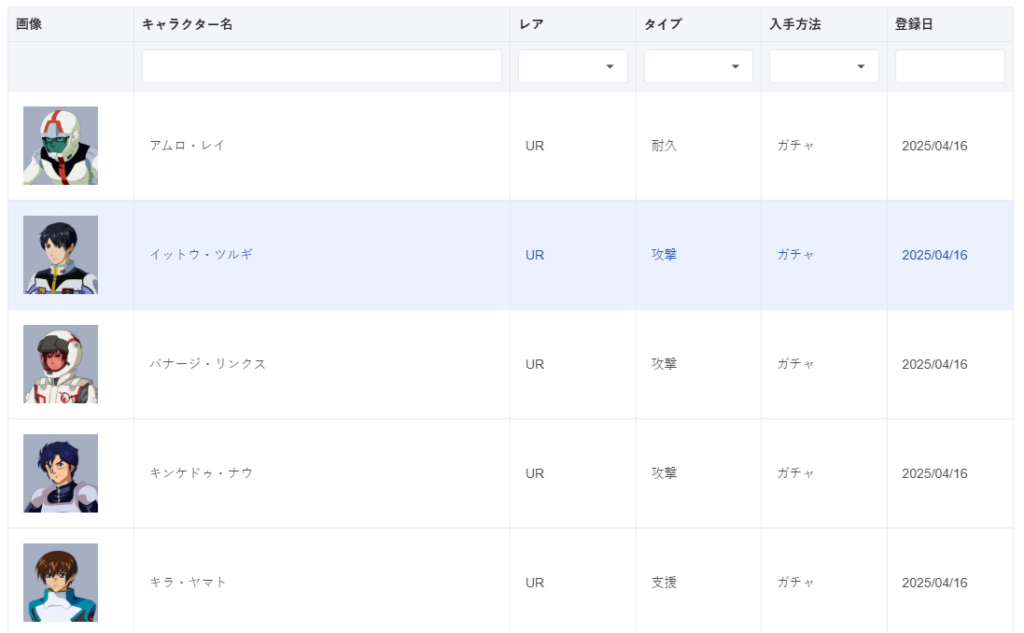The image size is (1024, 633).
Task: Focus the 登録日 filter input field
Action: (950, 66)
